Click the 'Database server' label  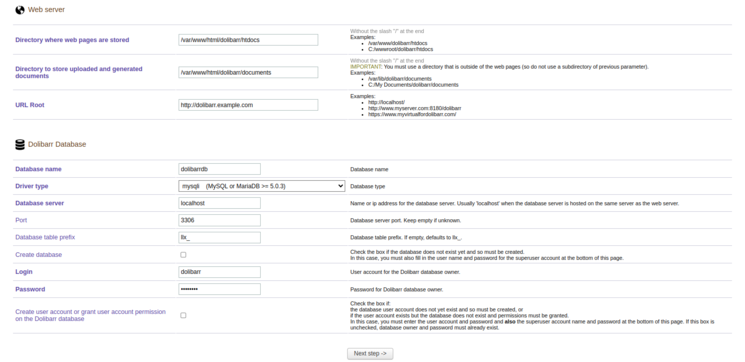pos(39,203)
